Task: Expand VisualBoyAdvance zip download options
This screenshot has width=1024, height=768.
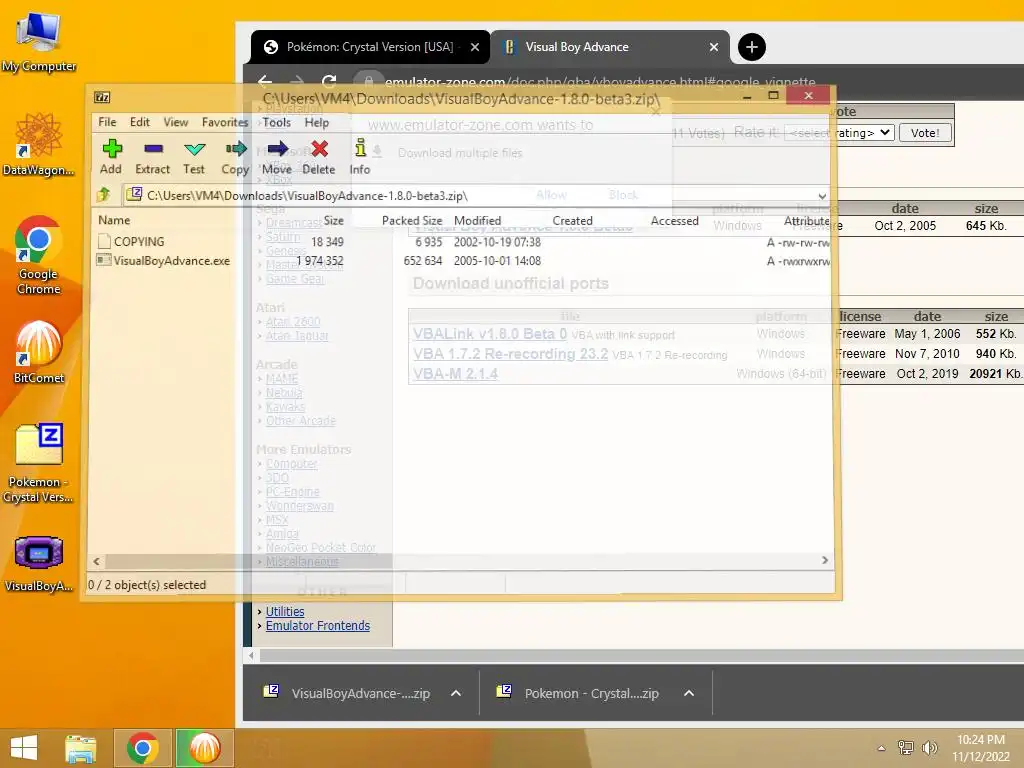Action: click(456, 693)
